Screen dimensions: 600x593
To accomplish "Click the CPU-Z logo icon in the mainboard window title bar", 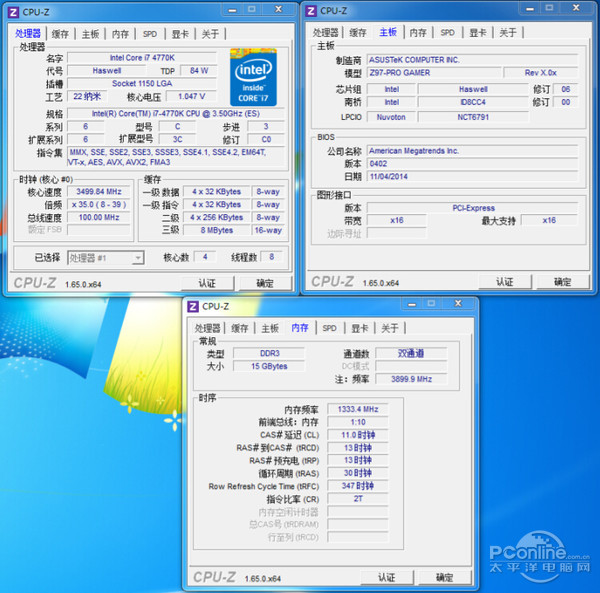I will tap(311, 11).
